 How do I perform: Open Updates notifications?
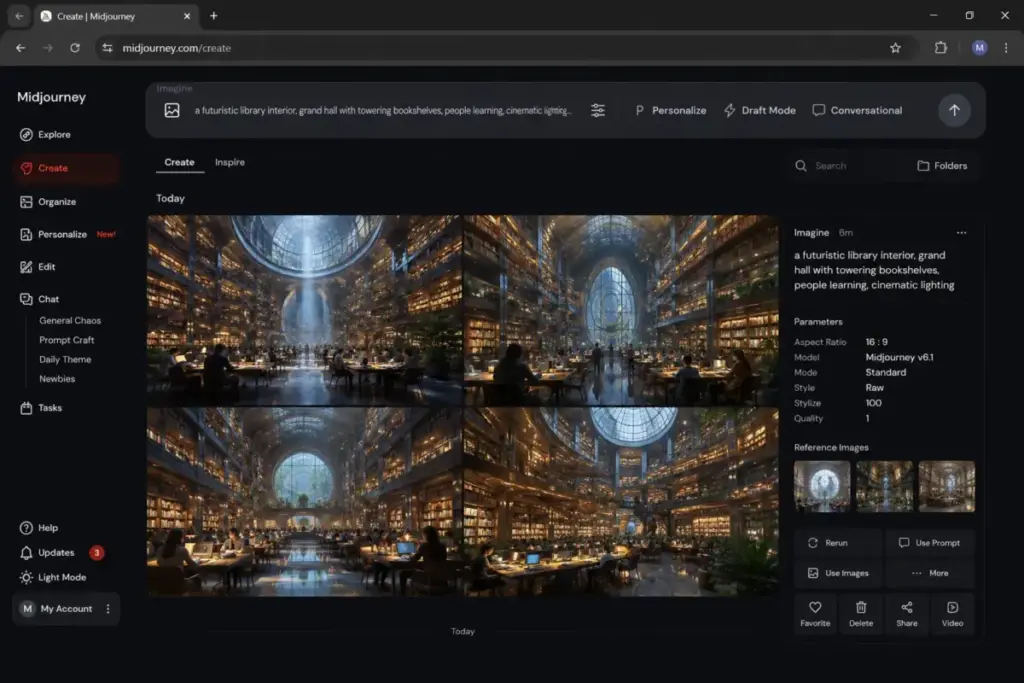click(47, 552)
